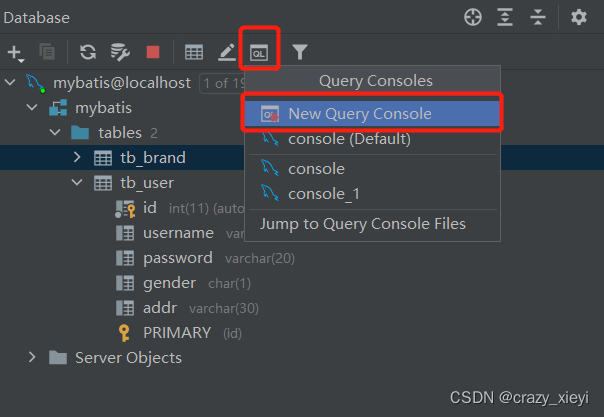This screenshot has width=604, height=417.
Task: Expand the Server Objects node
Action: coord(33,357)
